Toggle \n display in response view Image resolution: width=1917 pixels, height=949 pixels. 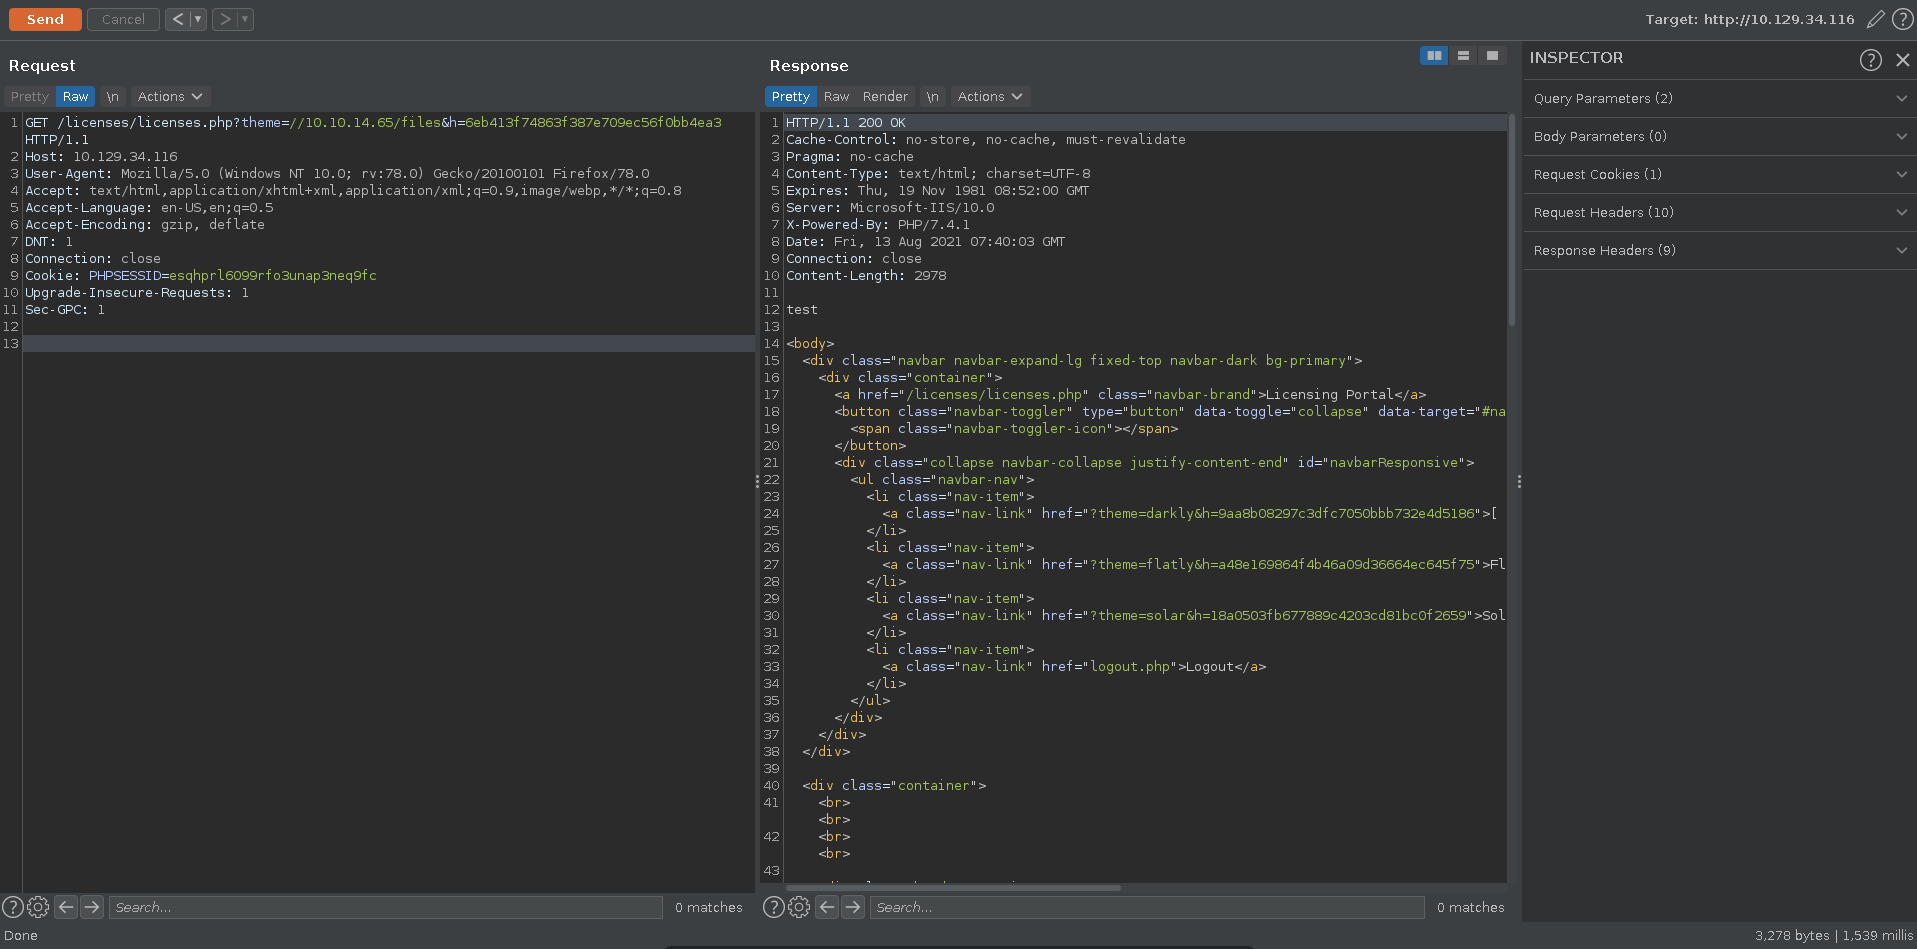(x=932, y=97)
